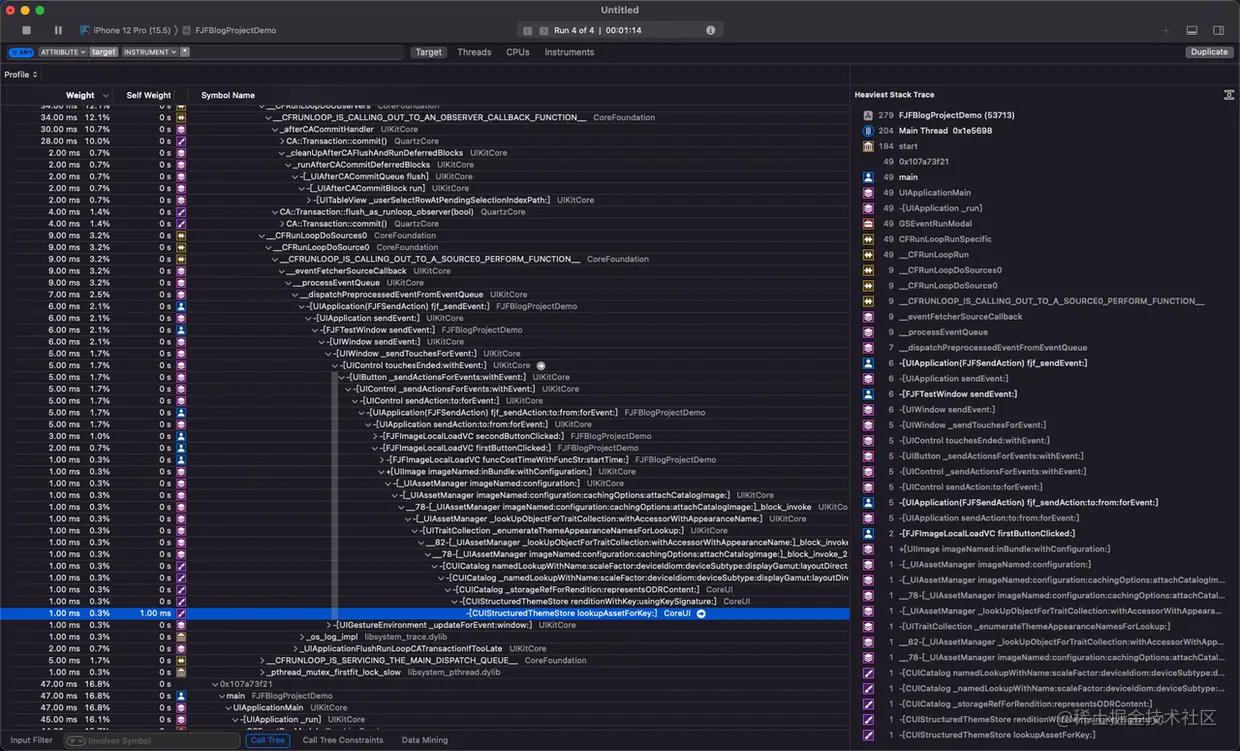Screen dimensions: 1240x751
Task: Go to the next run
Action: pos(542,31)
